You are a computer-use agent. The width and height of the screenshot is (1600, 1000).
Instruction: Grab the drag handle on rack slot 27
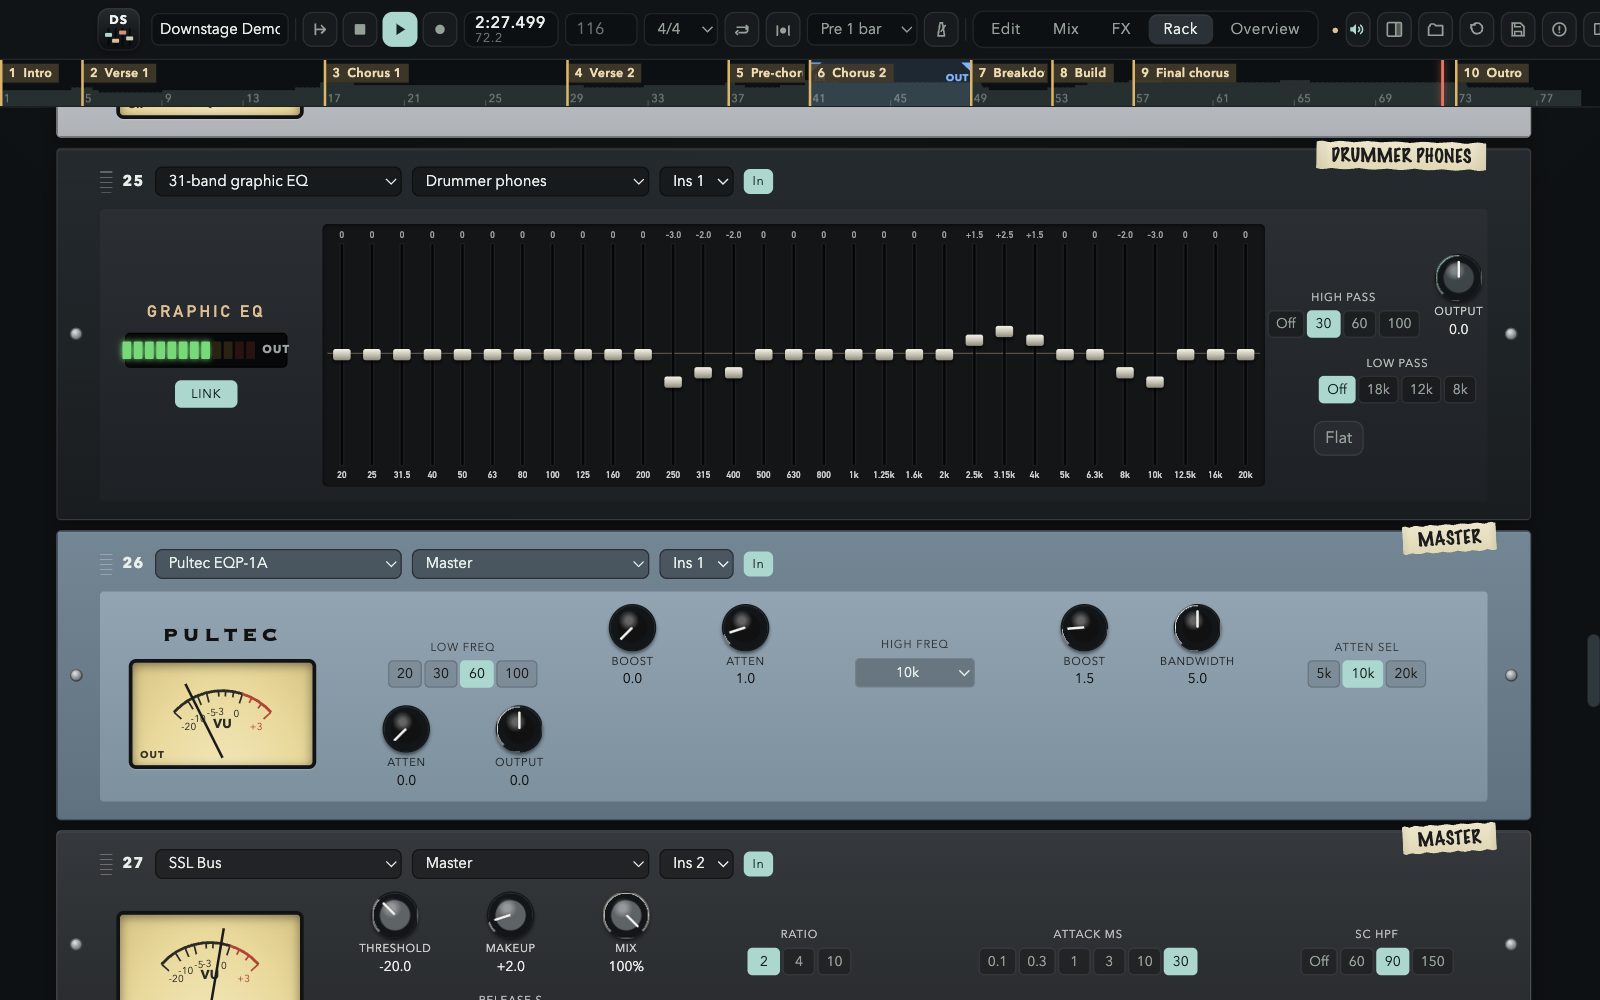pos(106,863)
